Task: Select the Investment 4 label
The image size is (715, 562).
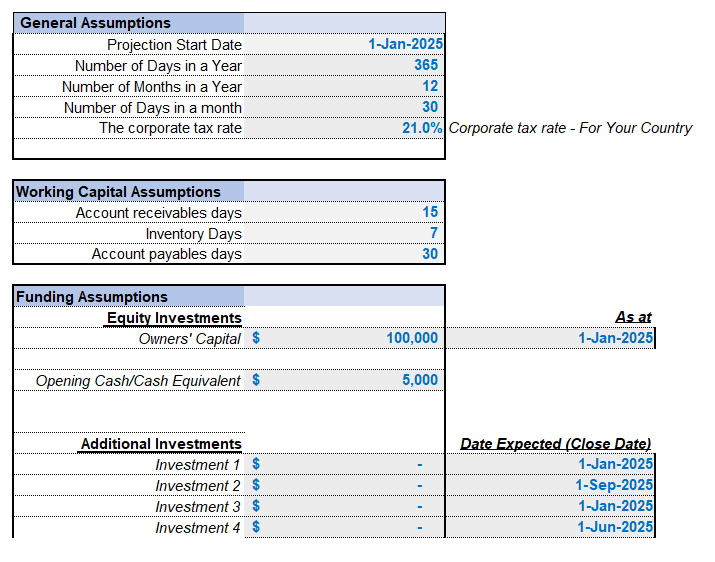Action: 197,528
